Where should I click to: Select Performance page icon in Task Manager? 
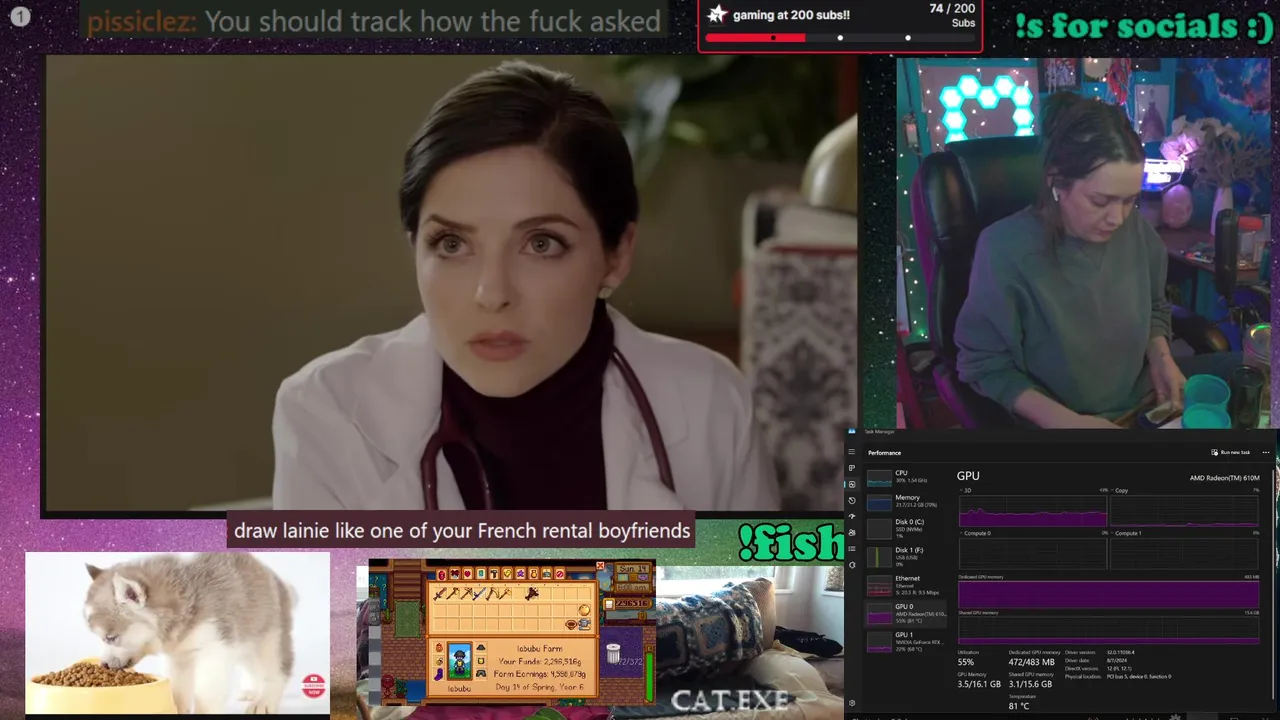pos(852,484)
